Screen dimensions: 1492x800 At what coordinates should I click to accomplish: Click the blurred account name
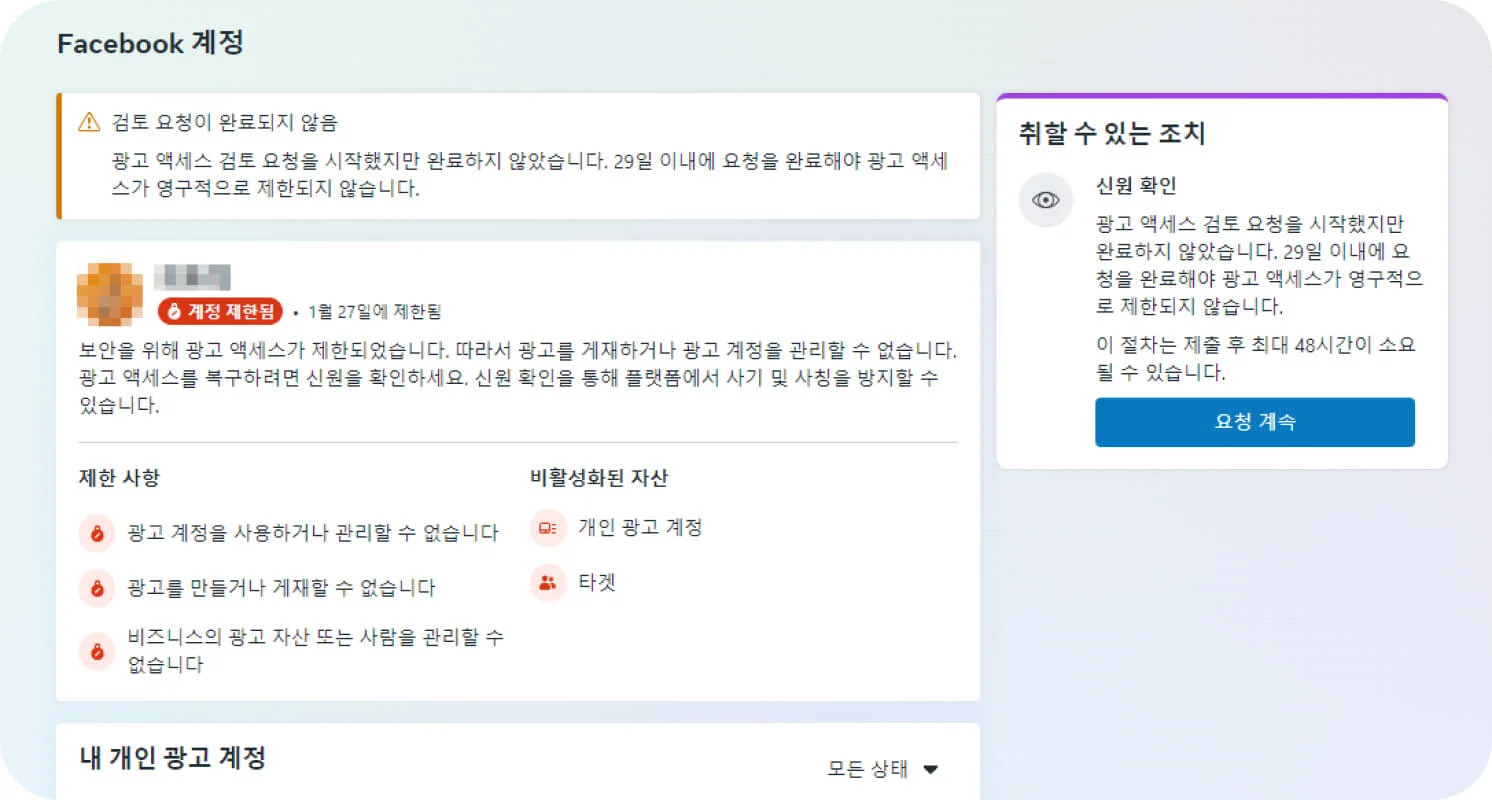[x=193, y=277]
